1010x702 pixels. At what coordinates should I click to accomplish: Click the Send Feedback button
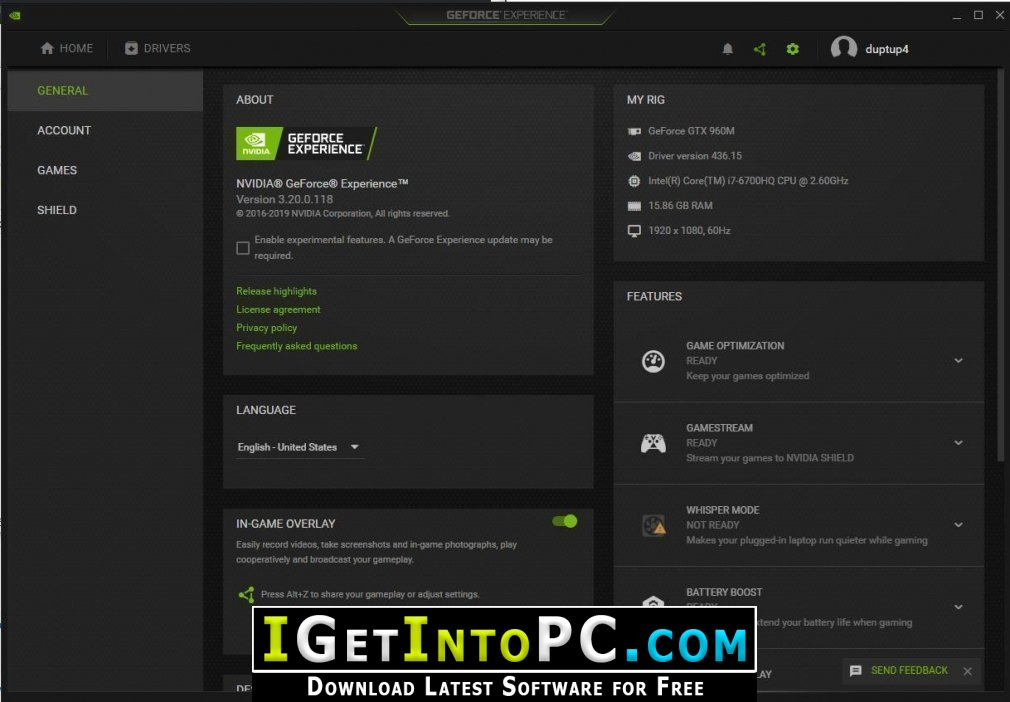tap(899, 670)
